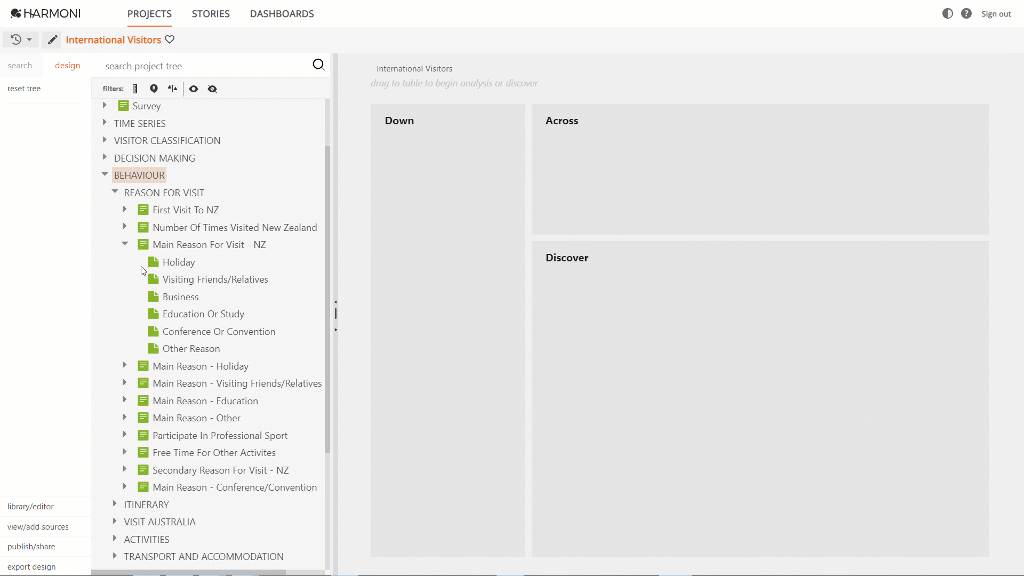Open the history dropdown arrow
The width and height of the screenshot is (1024, 576).
pos(29,40)
